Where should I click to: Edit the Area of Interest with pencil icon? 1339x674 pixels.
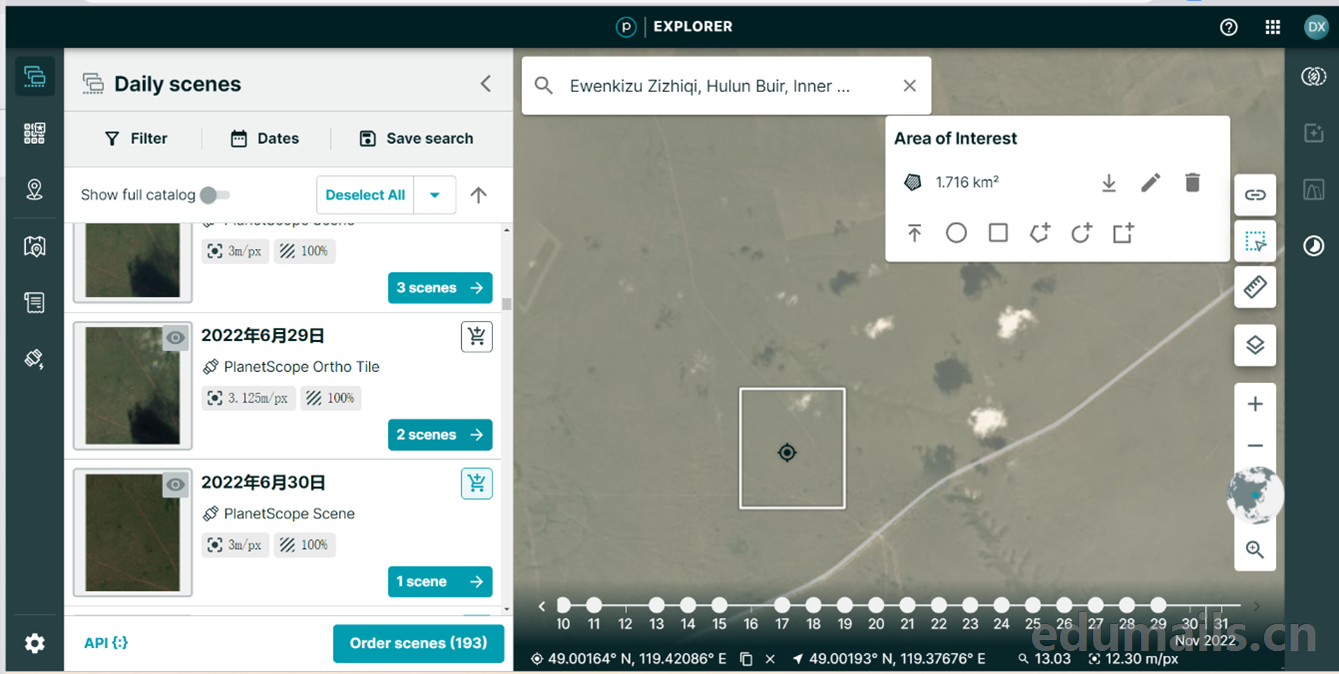[1150, 183]
